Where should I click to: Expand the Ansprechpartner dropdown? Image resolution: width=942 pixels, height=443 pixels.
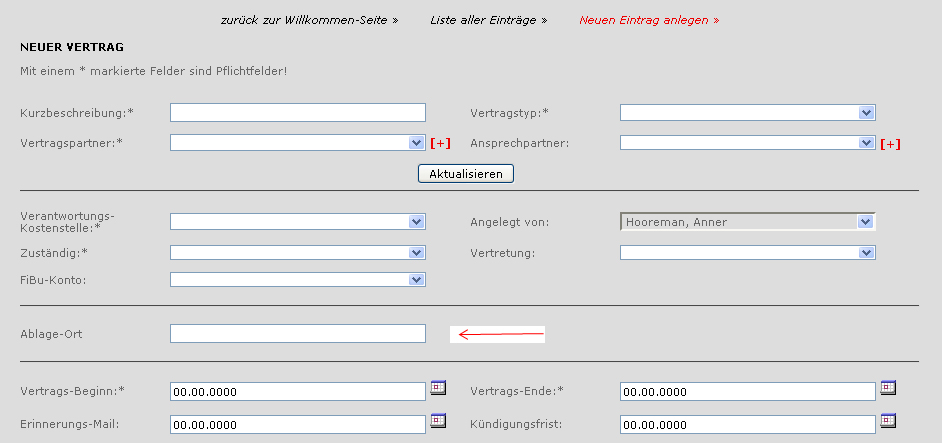click(747, 142)
